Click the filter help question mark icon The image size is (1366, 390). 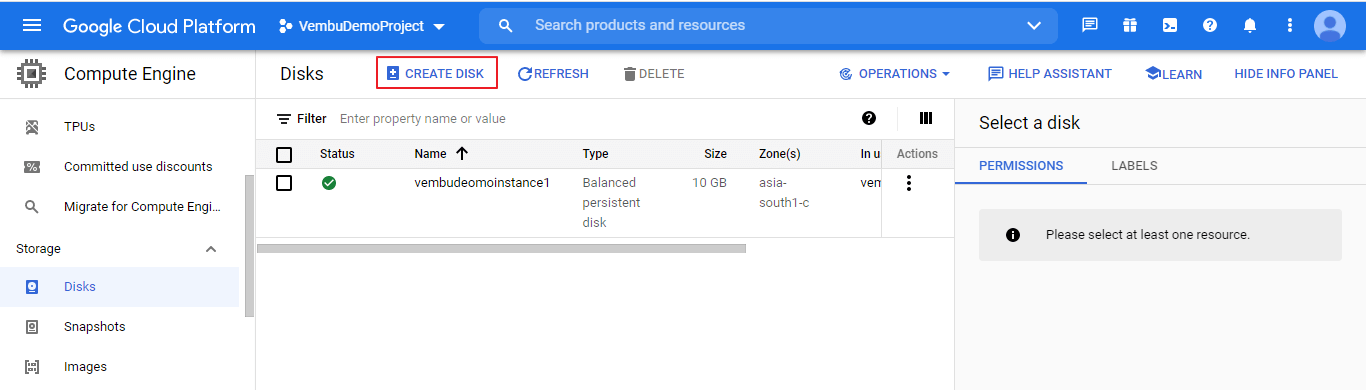click(x=869, y=118)
